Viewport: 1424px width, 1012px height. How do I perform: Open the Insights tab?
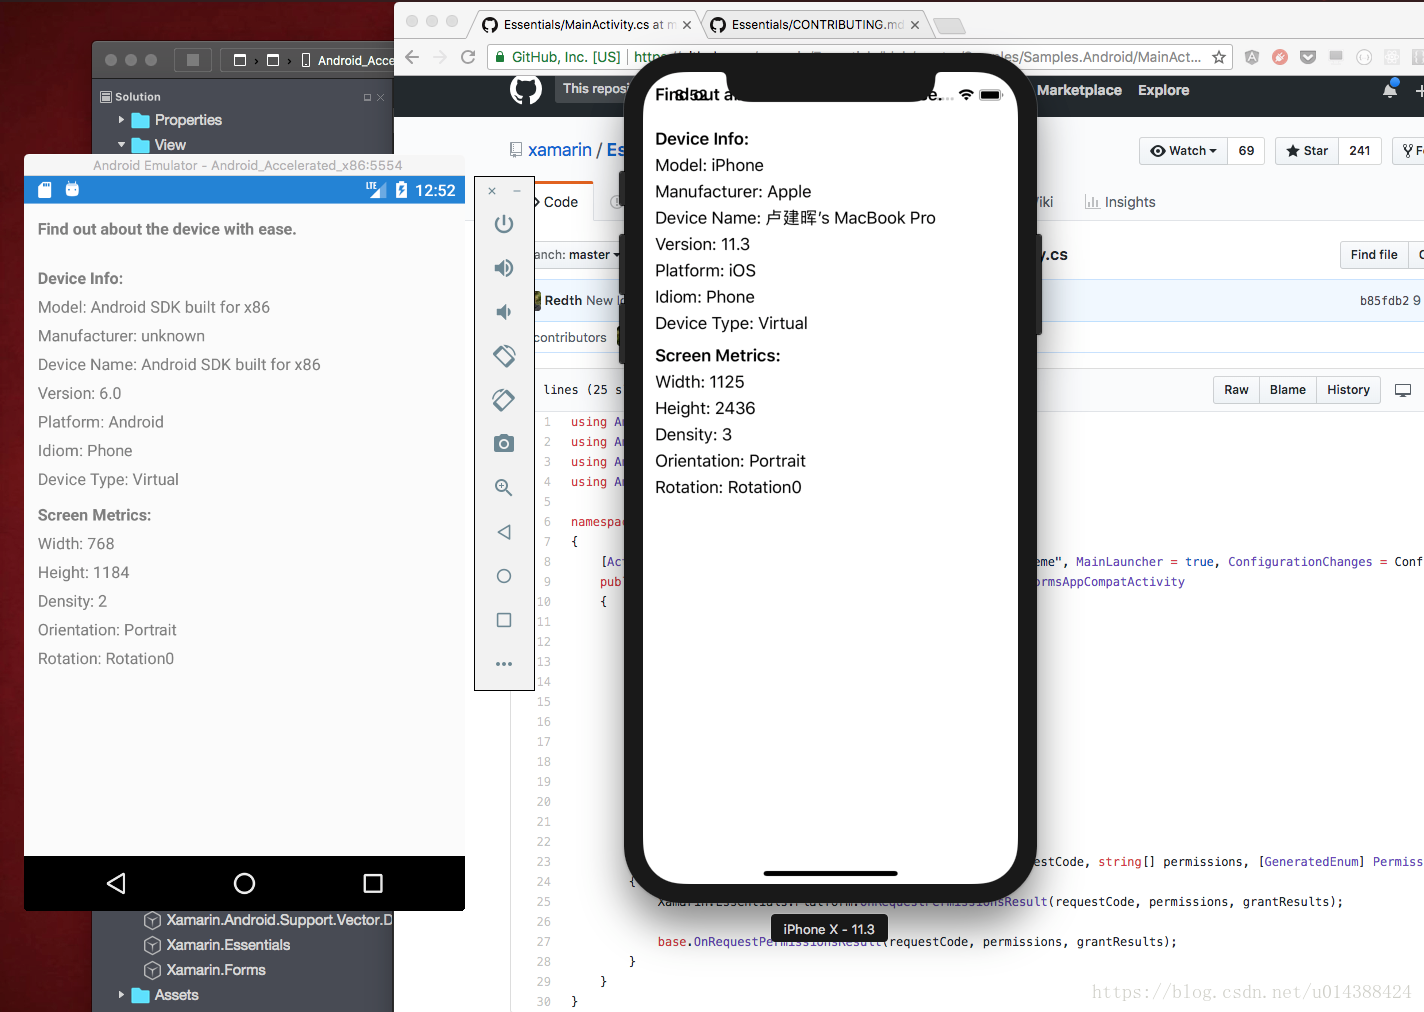pos(1120,202)
